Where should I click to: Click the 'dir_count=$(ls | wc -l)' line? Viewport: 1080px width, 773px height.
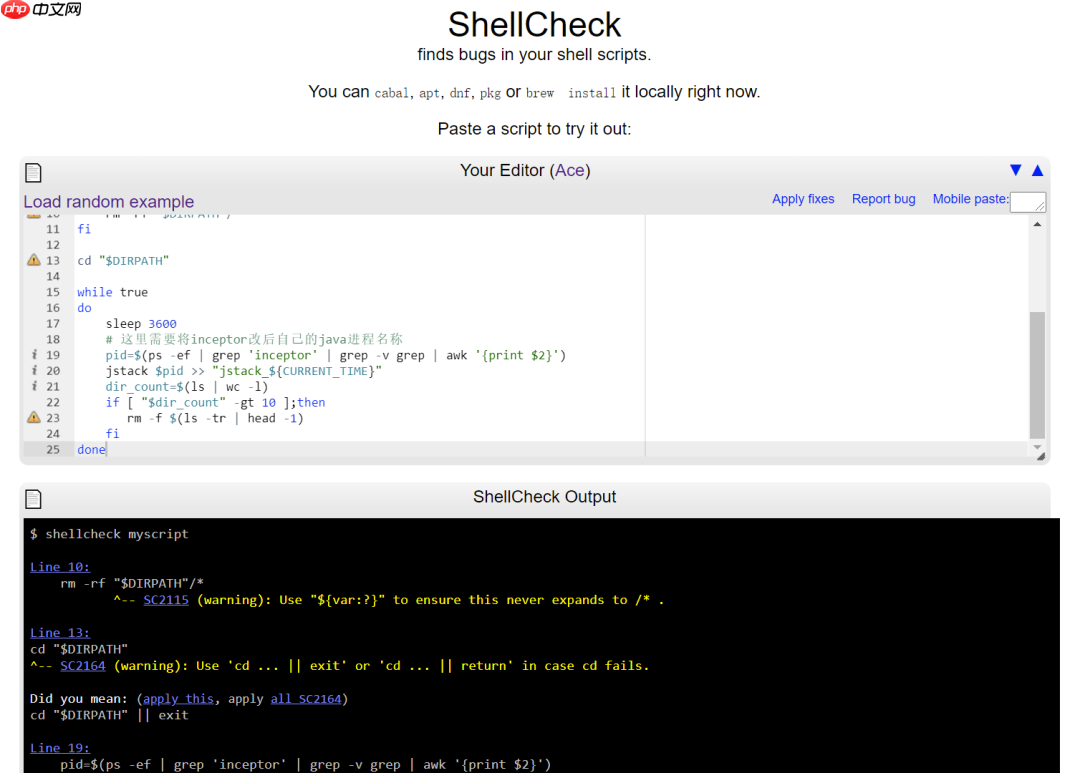(187, 386)
